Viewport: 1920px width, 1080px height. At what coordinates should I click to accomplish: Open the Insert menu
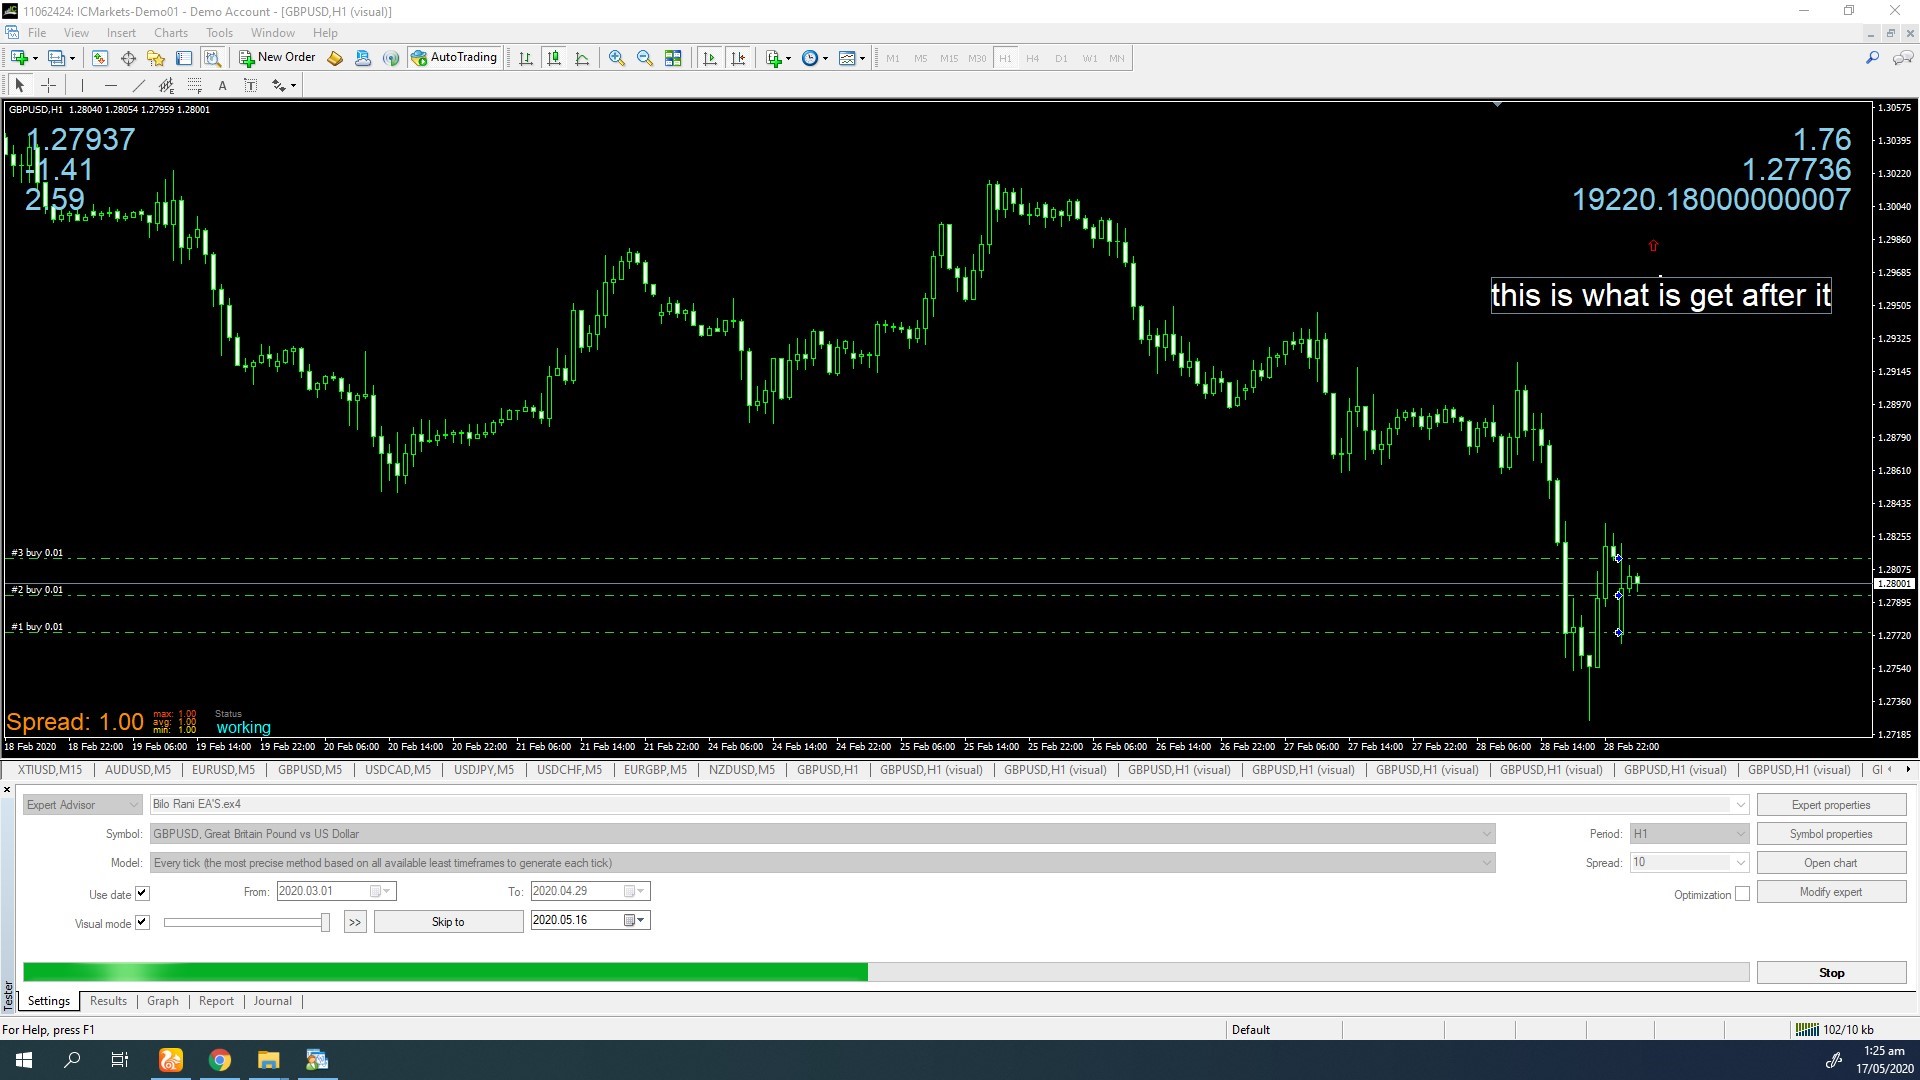pos(121,32)
